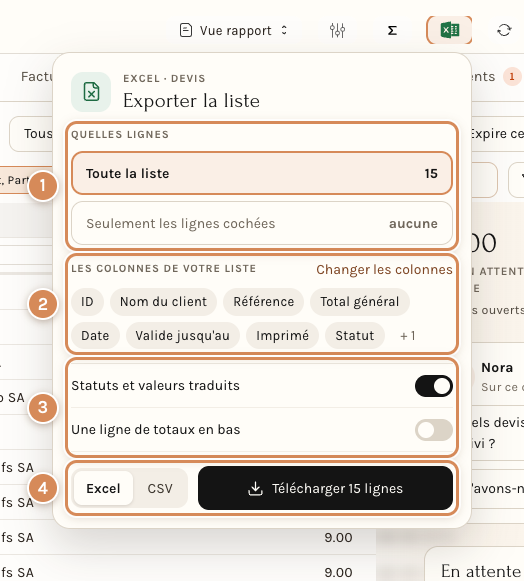The height and width of the screenshot is (581, 524).
Task: Click the Nora name in side panel
Action: [497, 368]
